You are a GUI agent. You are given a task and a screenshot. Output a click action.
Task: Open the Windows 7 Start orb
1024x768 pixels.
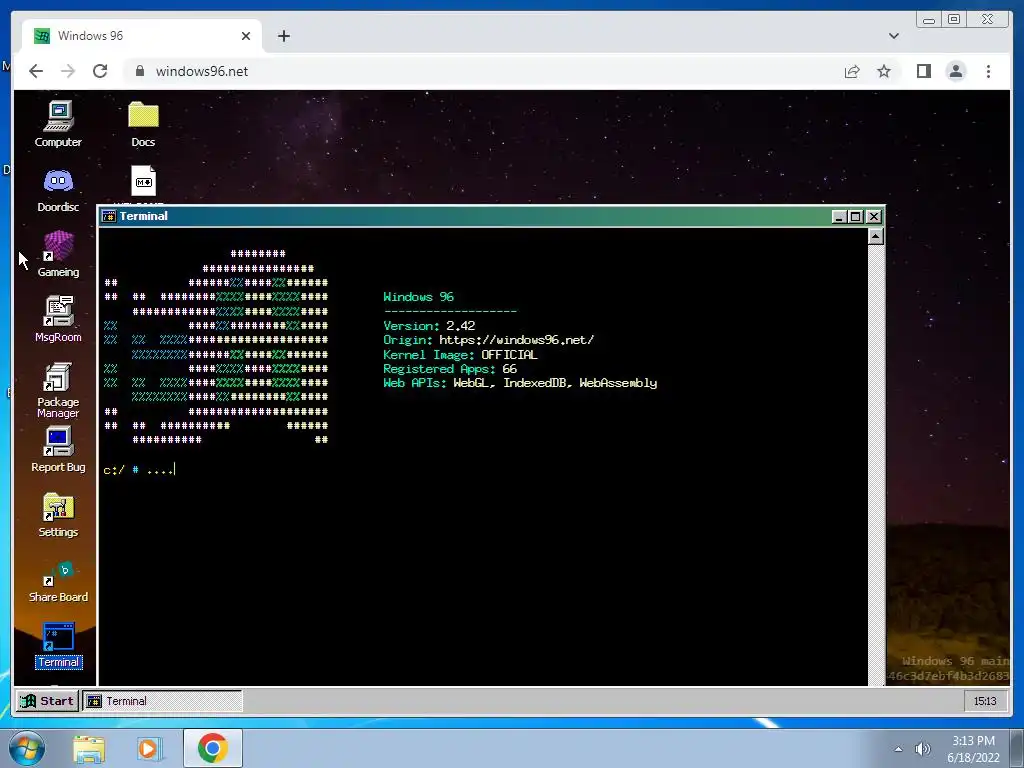coord(26,748)
